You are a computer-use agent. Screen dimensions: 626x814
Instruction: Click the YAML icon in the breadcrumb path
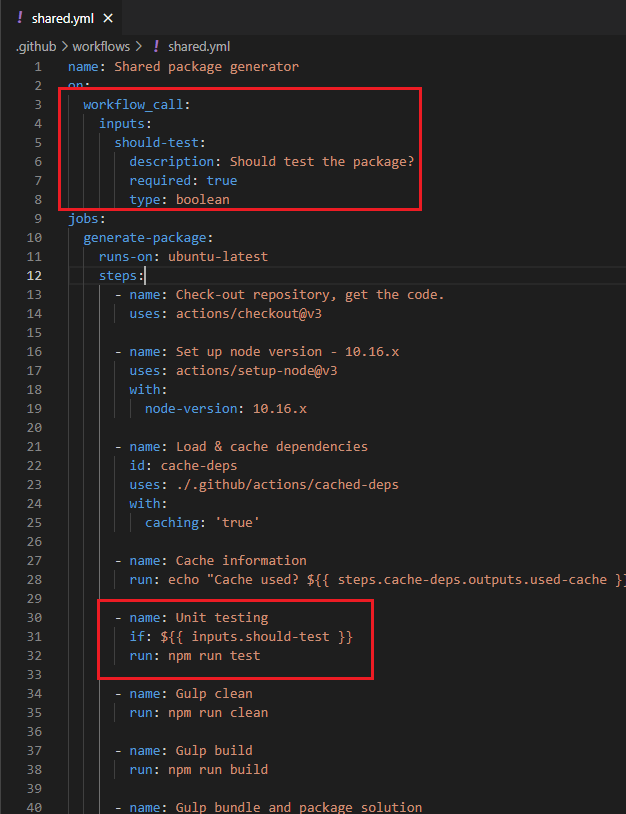click(156, 46)
